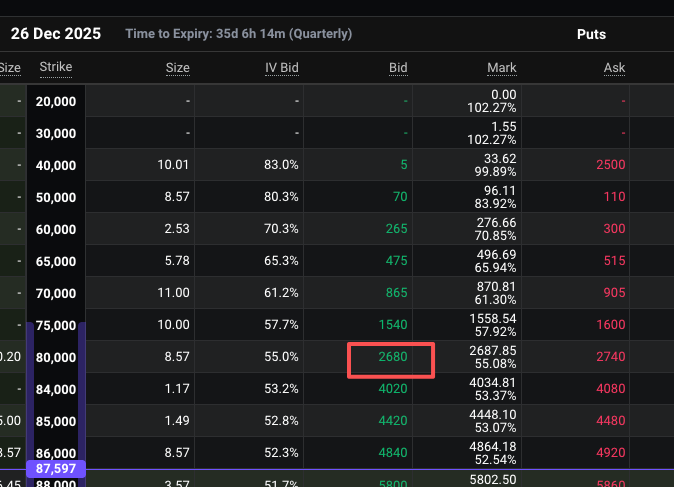This screenshot has height=487, width=674.
Task: Click the mark price 4864.18
Action: coord(493,447)
